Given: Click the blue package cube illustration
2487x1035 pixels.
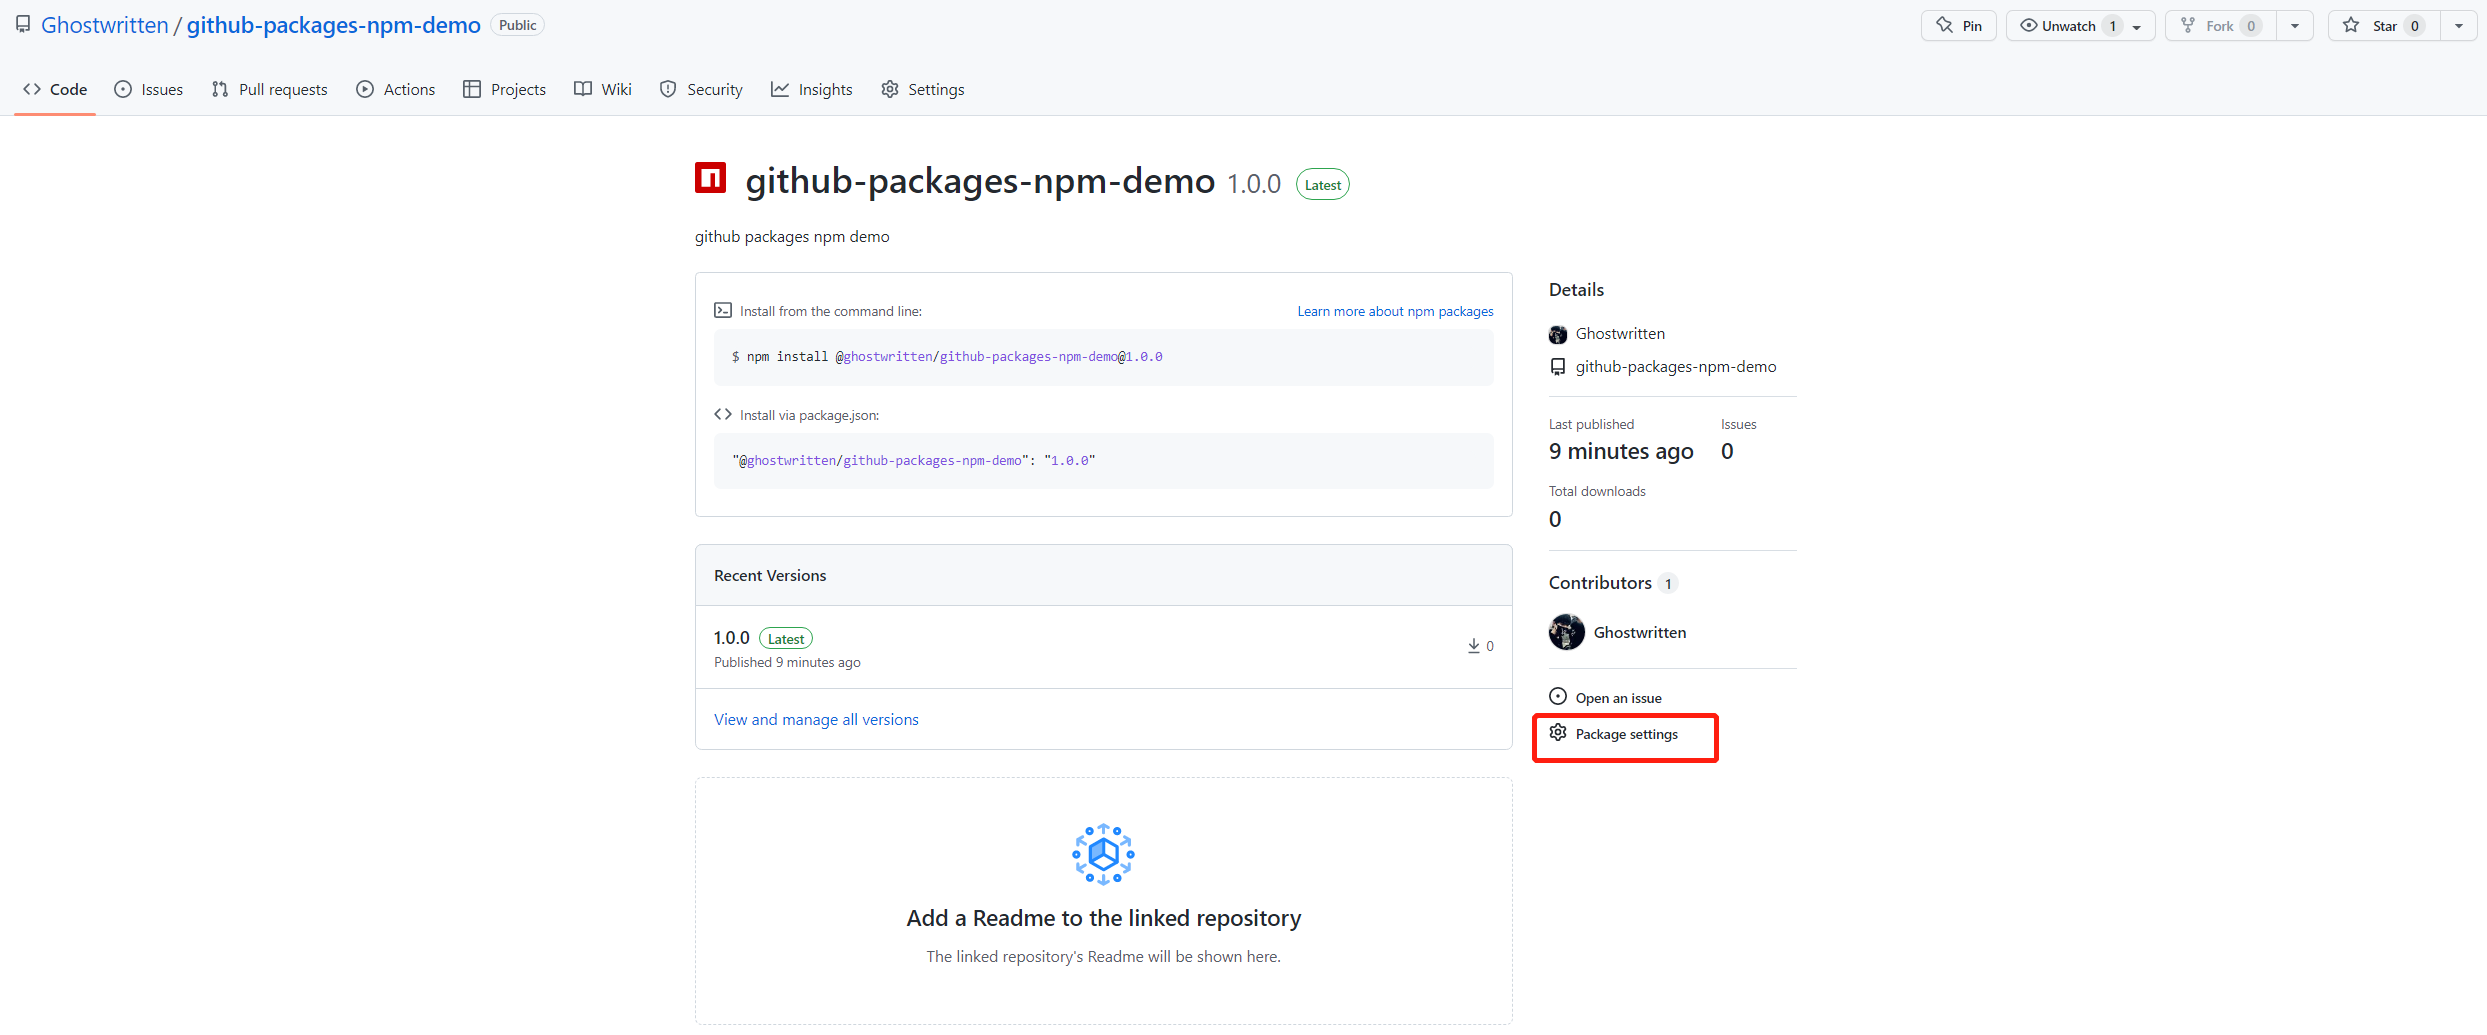Looking at the screenshot, I should point(1103,854).
